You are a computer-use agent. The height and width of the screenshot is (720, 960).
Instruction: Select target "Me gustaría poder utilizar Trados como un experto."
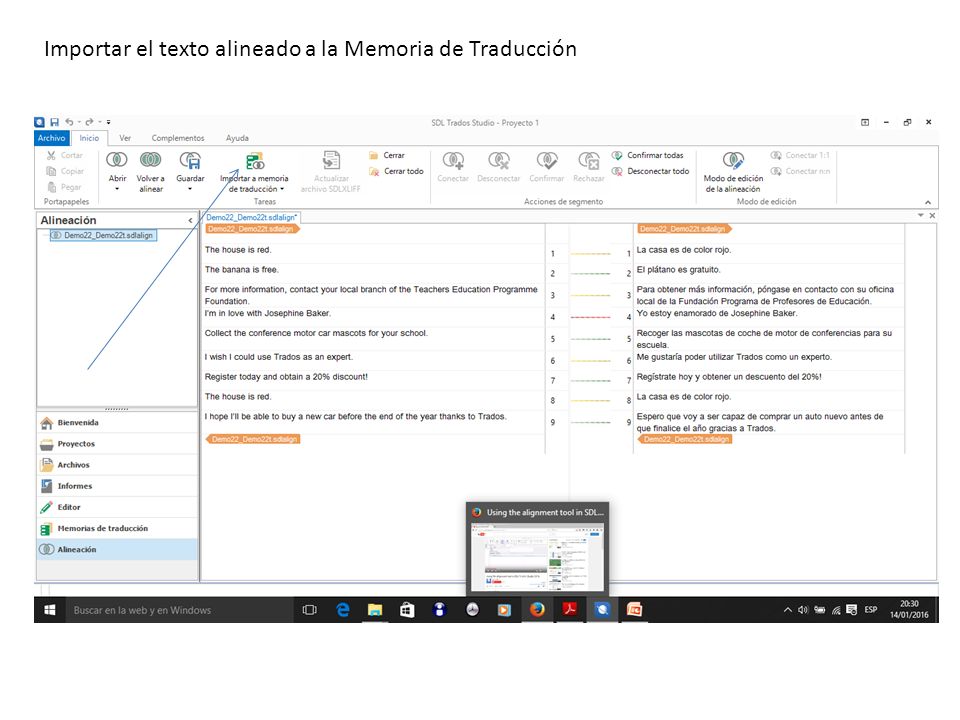coord(734,357)
